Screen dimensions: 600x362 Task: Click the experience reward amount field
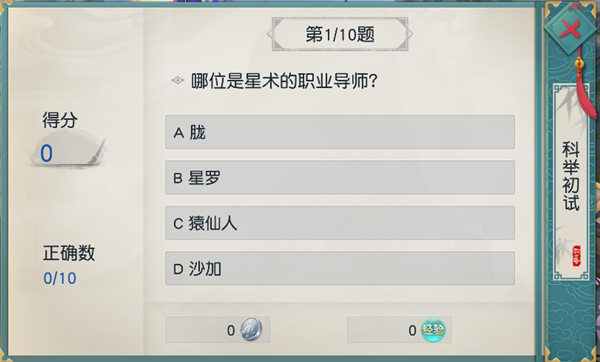(399, 329)
